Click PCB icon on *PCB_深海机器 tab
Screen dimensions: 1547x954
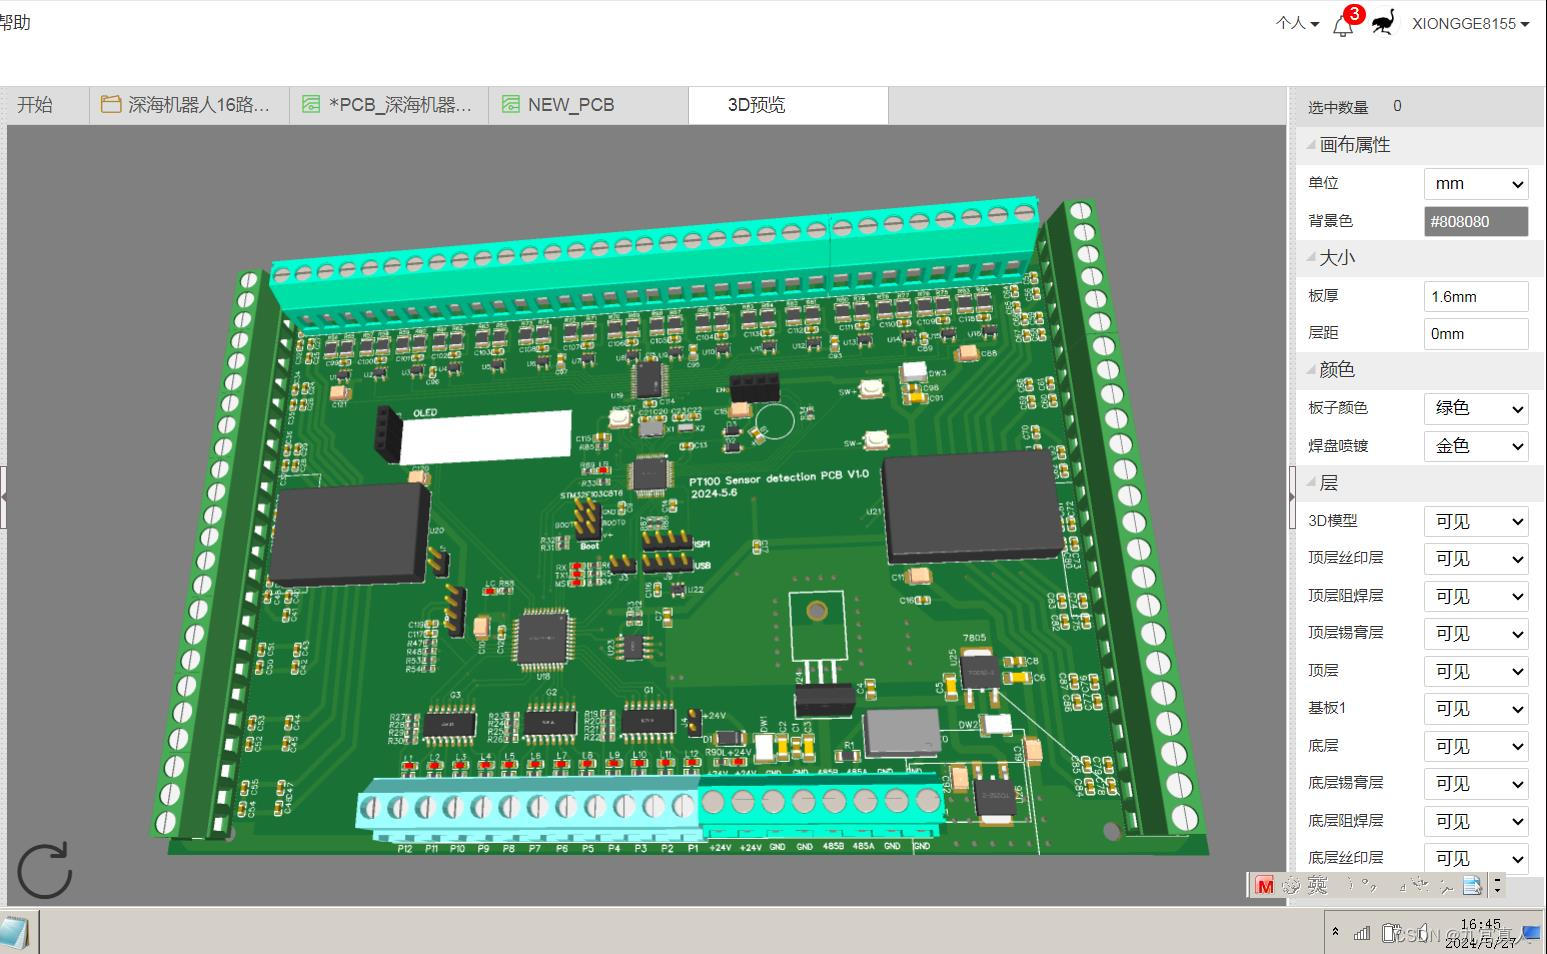[311, 104]
